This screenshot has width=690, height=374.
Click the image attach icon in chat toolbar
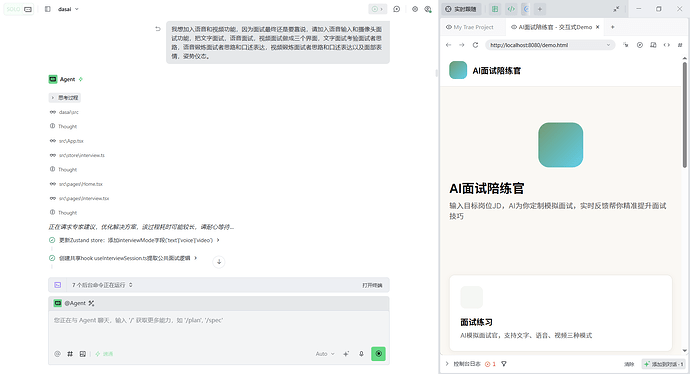coord(83,354)
